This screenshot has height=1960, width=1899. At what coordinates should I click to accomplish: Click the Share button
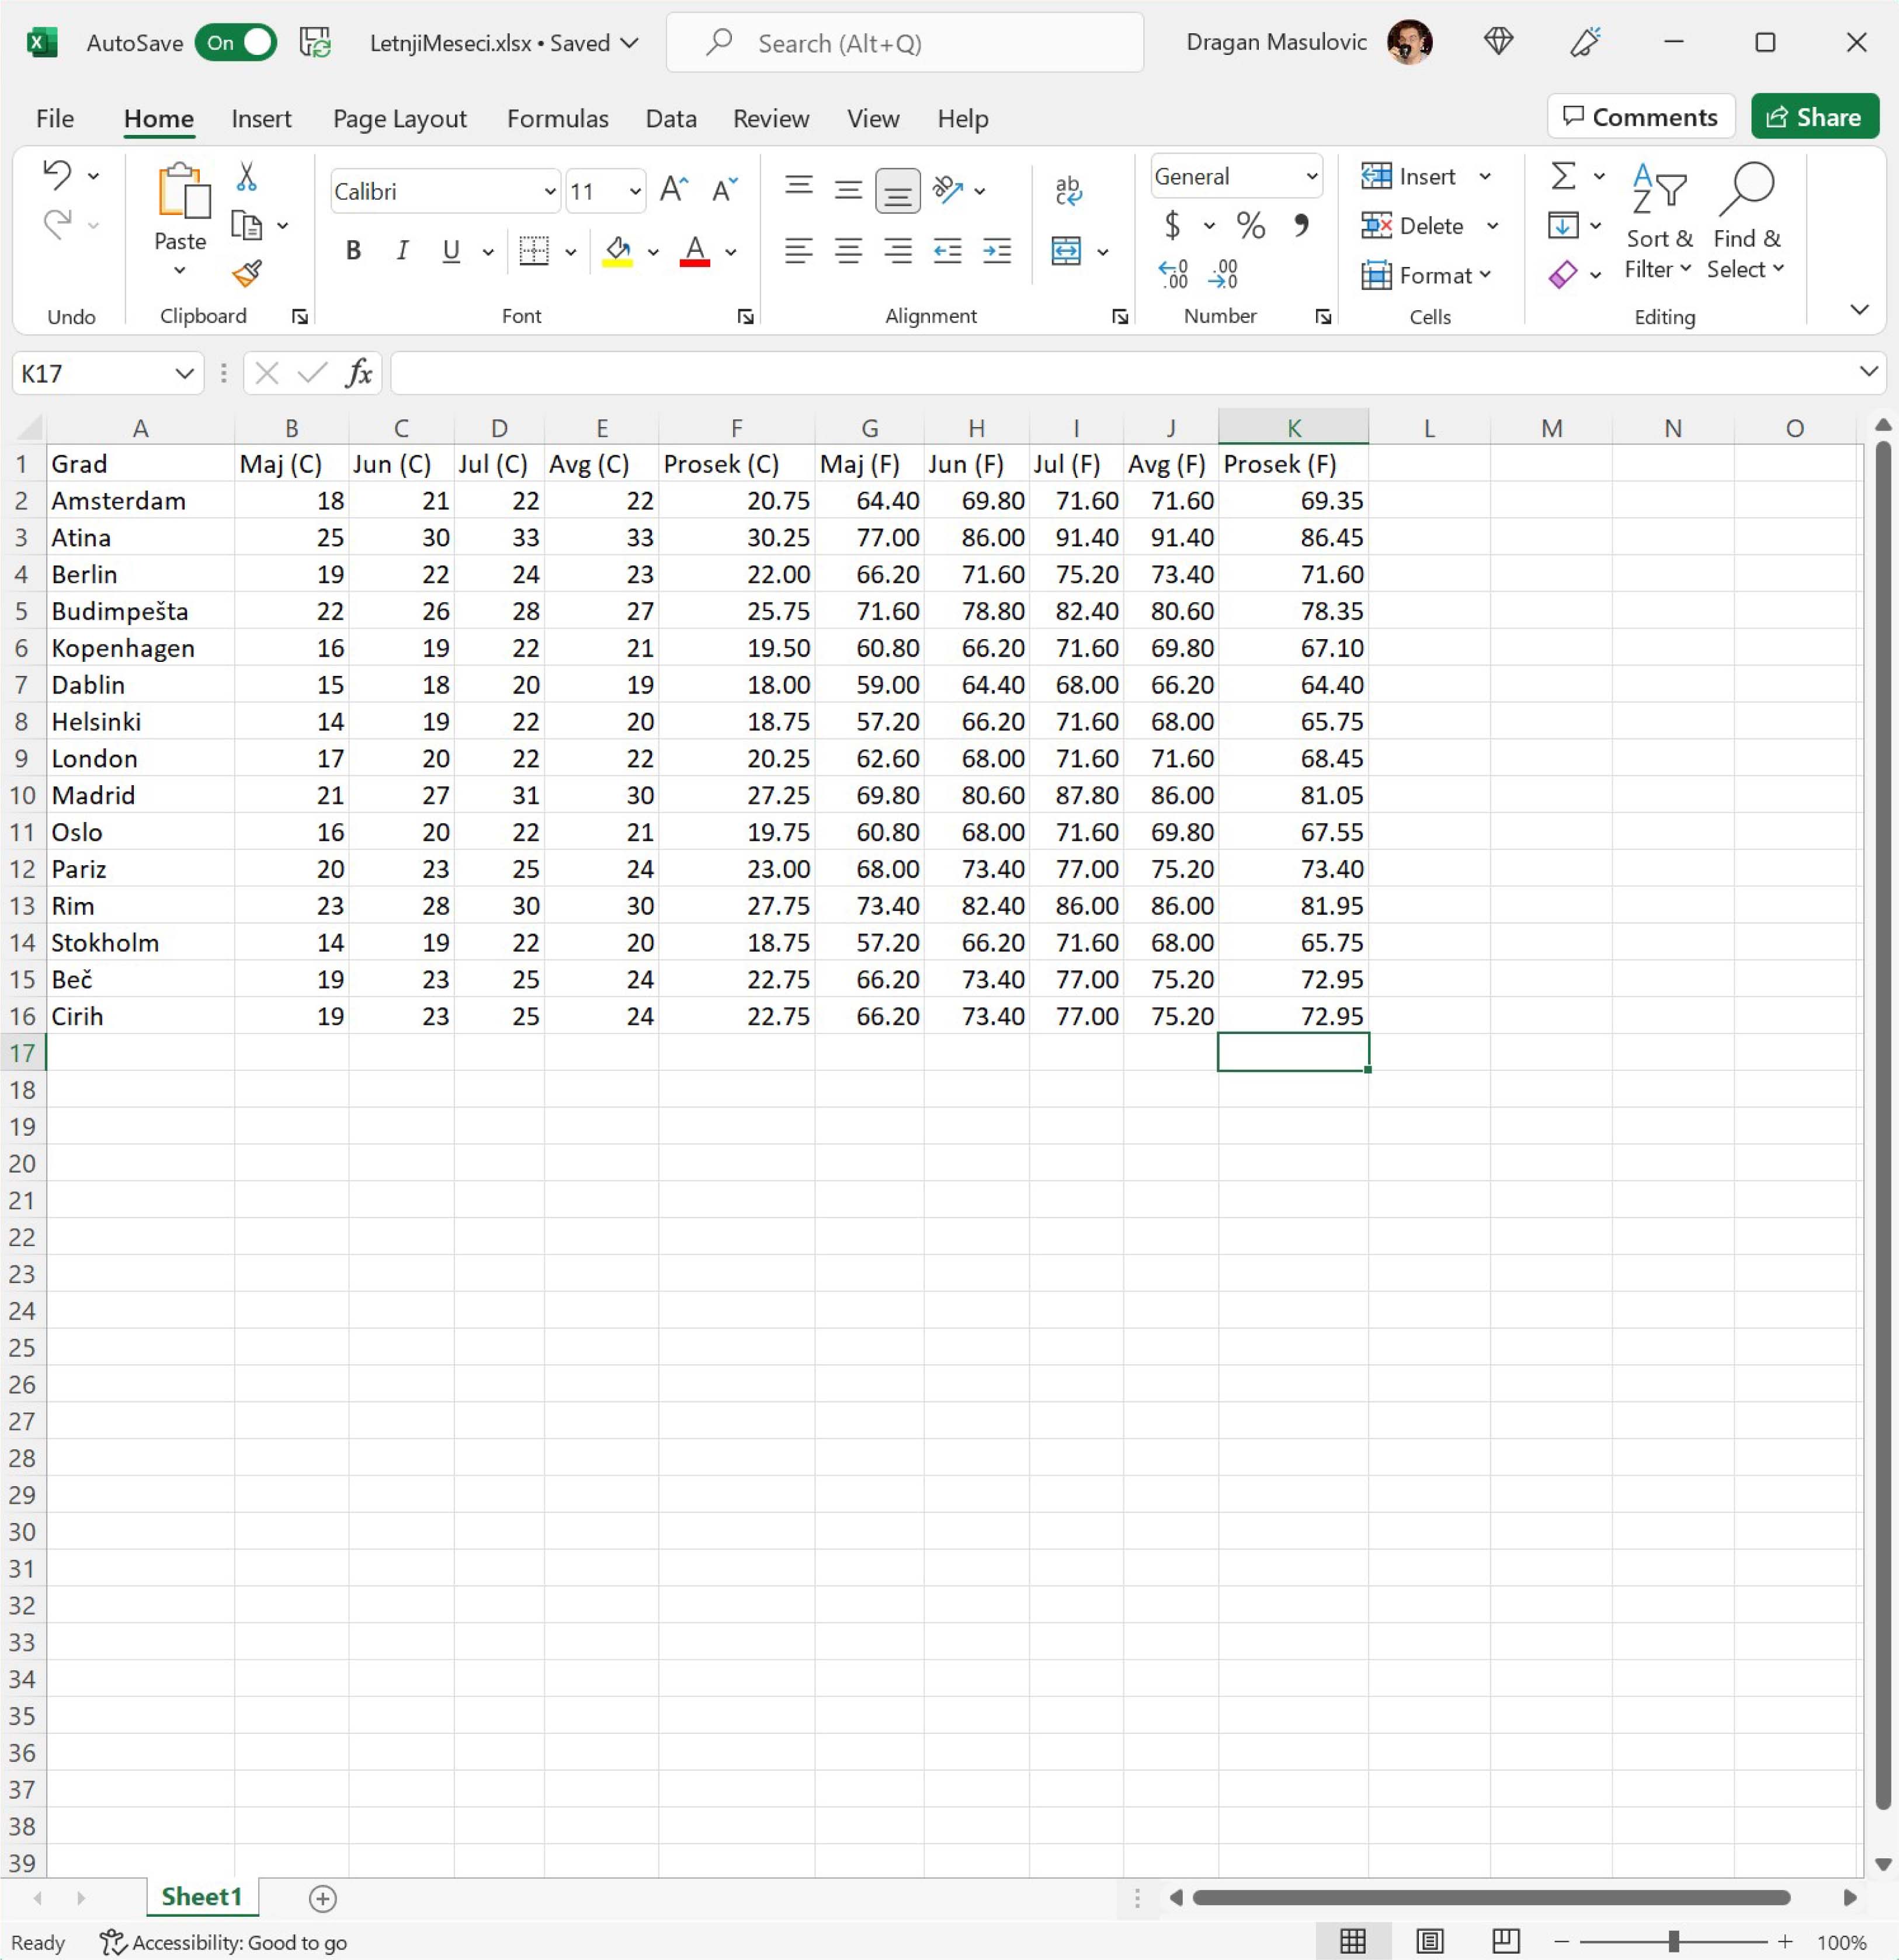click(x=1813, y=117)
